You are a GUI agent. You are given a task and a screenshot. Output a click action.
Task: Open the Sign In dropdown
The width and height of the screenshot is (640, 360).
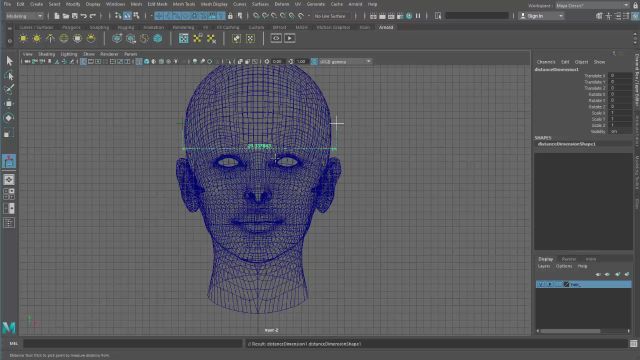tap(541, 16)
